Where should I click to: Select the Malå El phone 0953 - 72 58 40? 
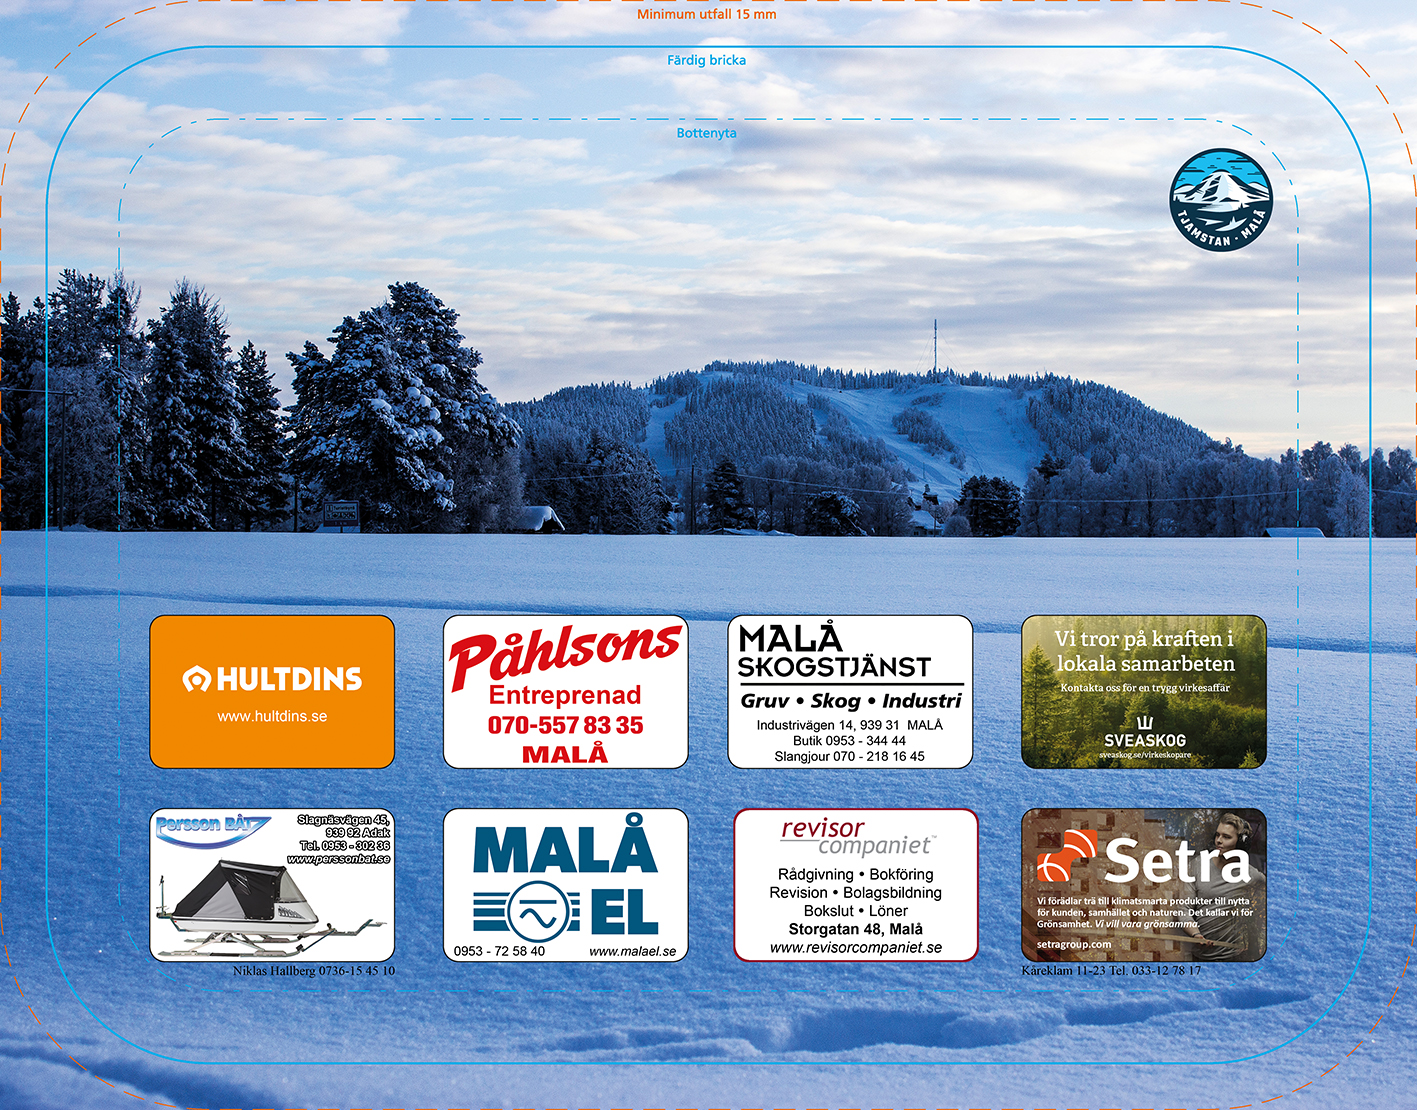[499, 951]
